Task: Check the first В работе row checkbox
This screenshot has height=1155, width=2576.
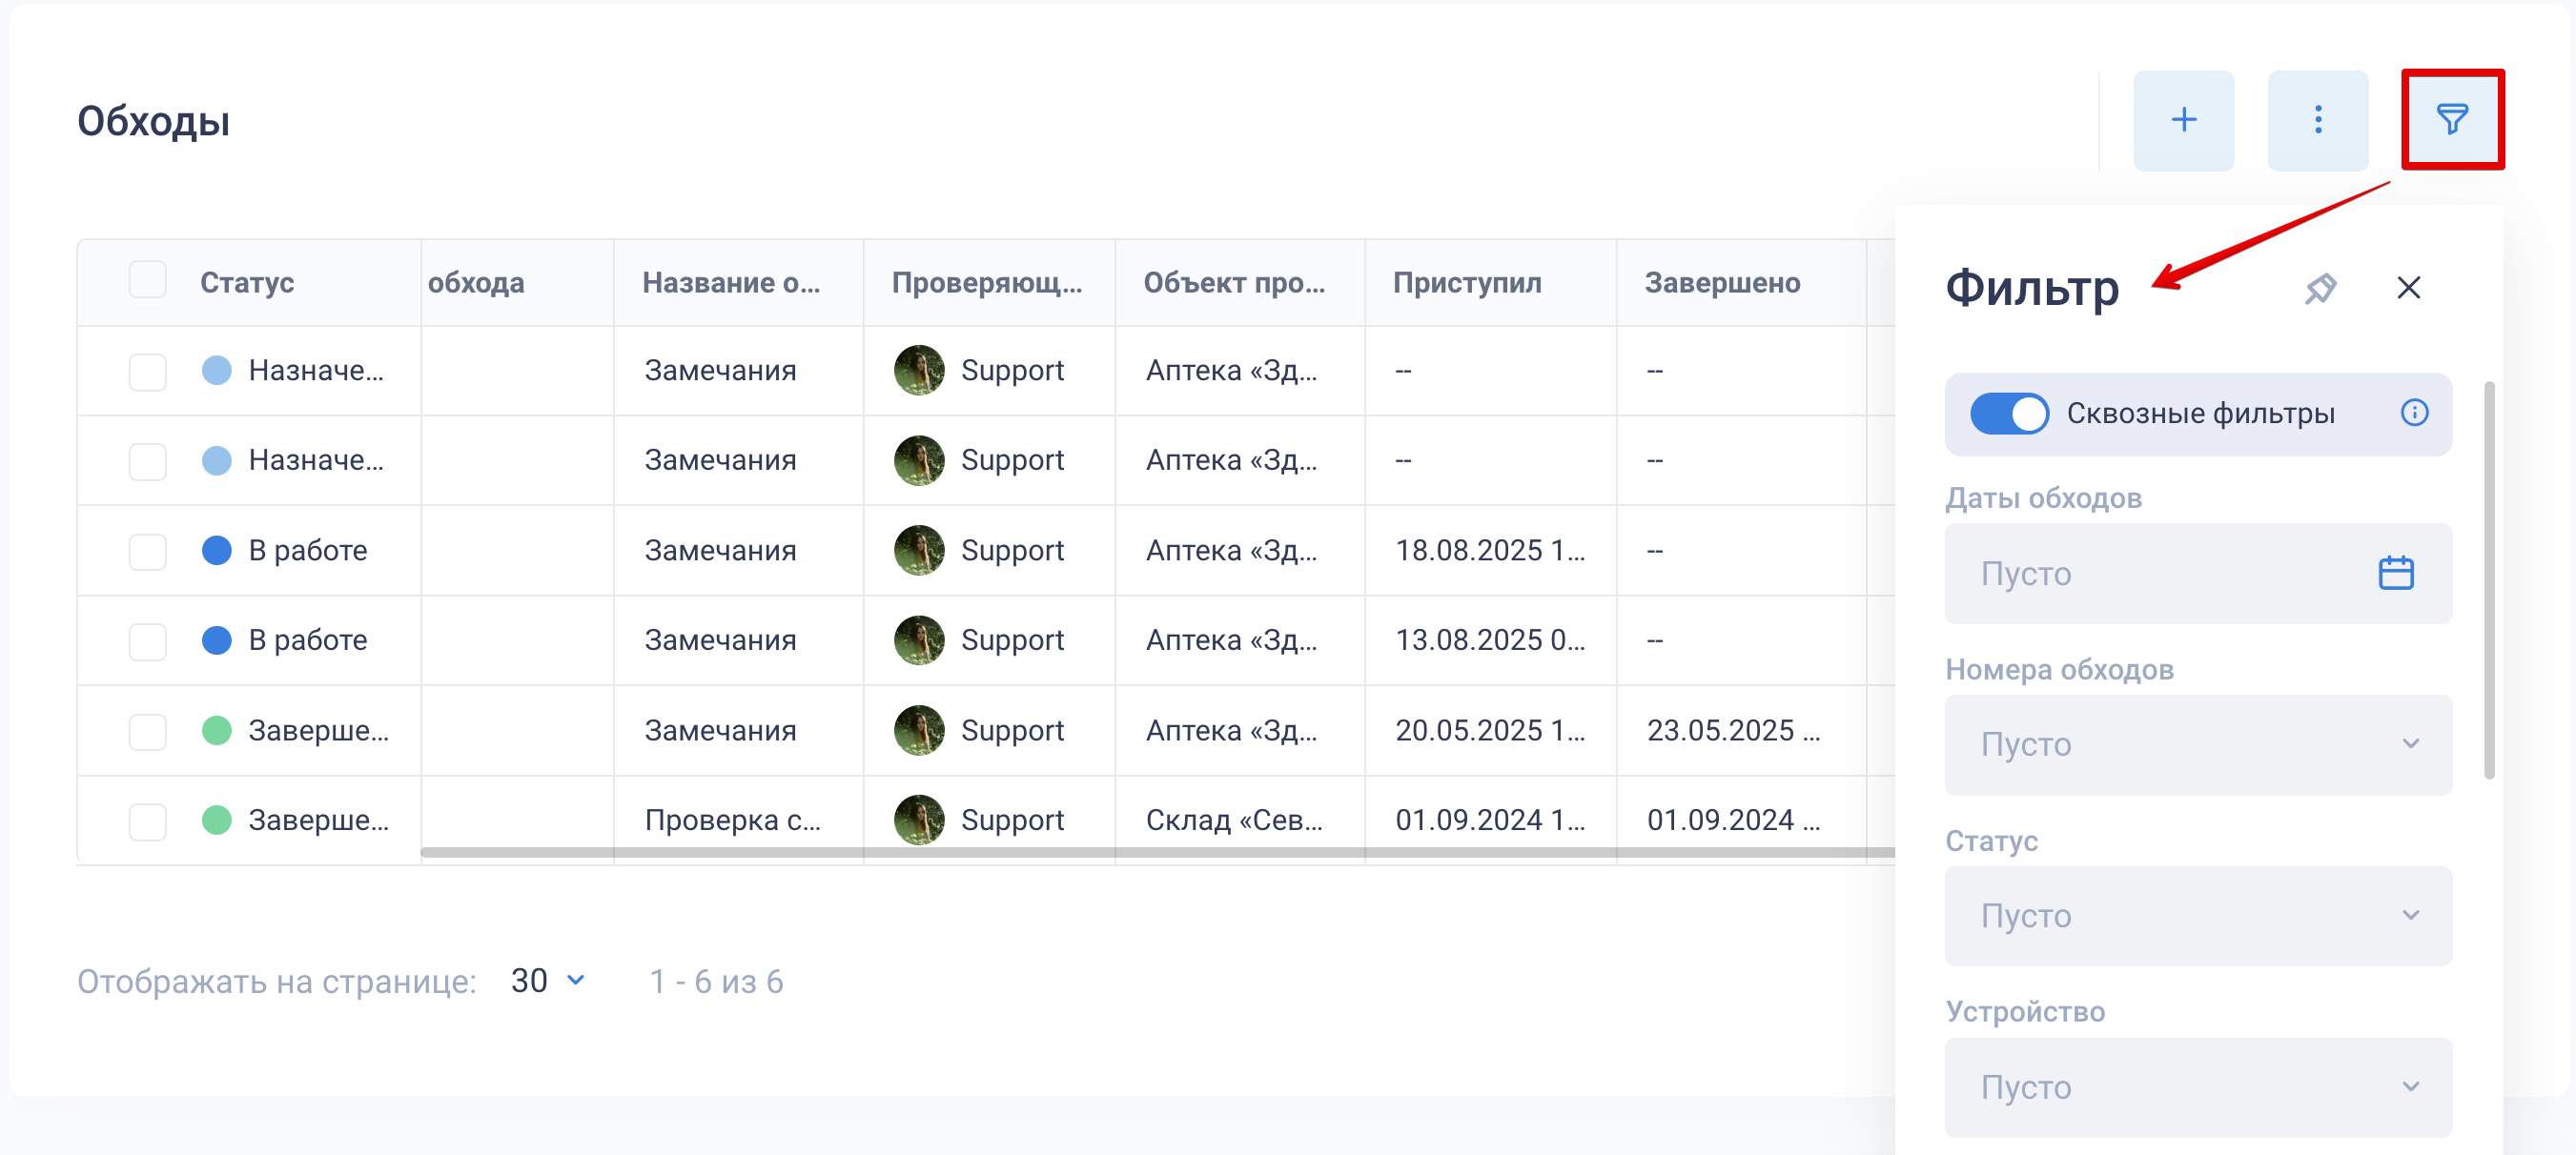Action: (x=148, y=551)
